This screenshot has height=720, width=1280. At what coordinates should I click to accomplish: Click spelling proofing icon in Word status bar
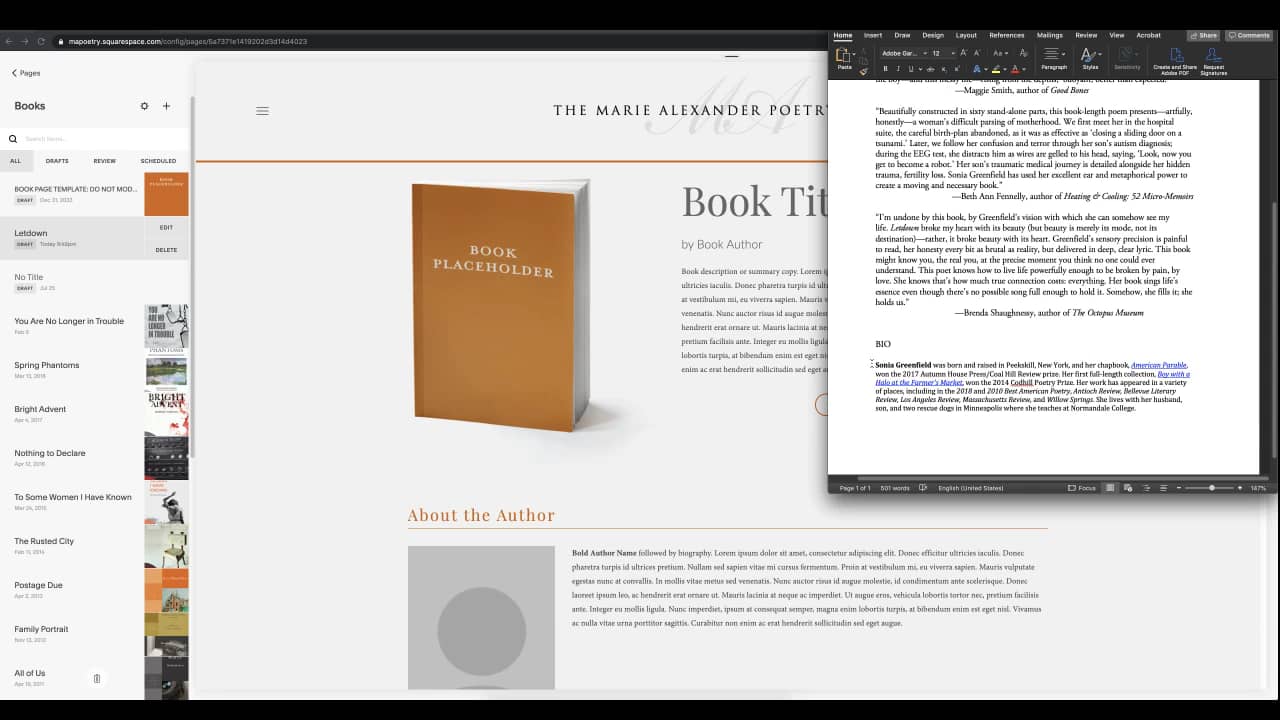(923, 488)
